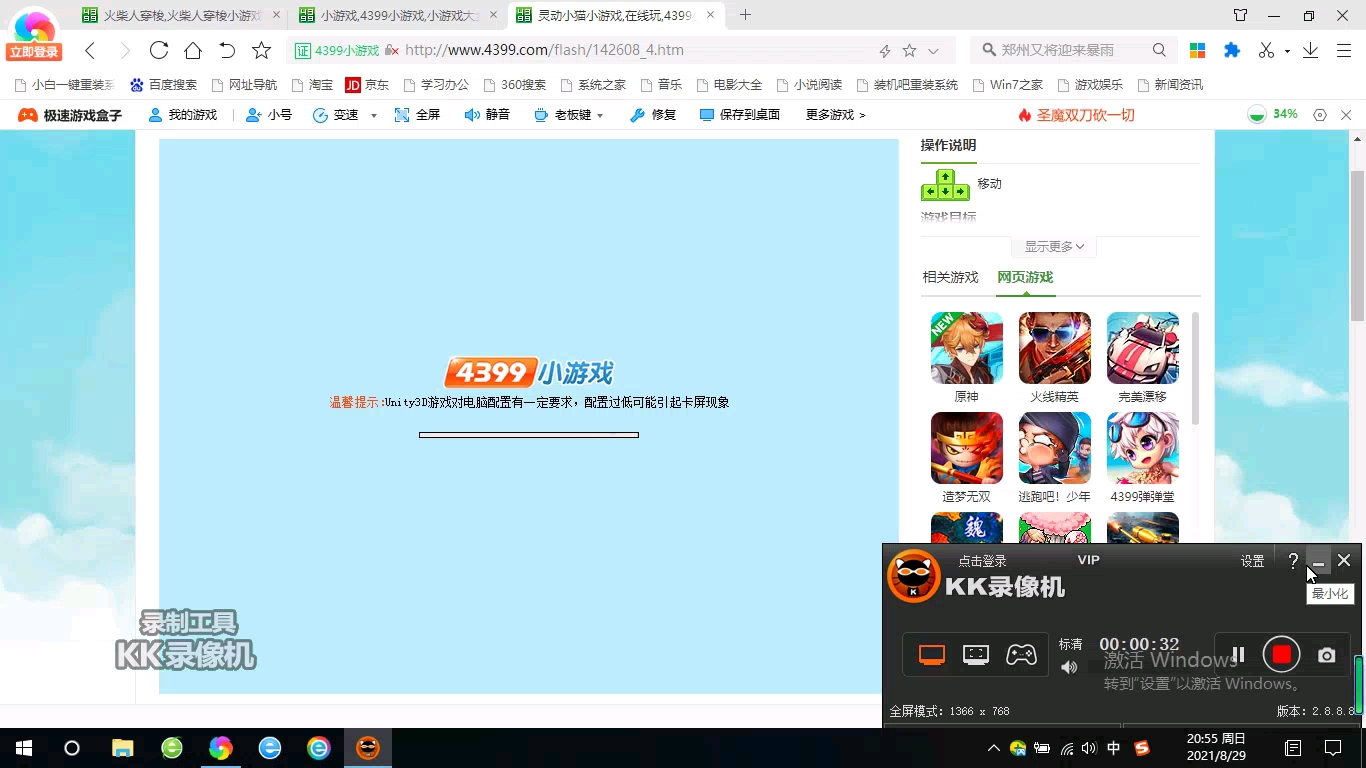Screen dimensions: 1366x768
Task: Select full-screen recording mode icon
Action: point(932,655)
